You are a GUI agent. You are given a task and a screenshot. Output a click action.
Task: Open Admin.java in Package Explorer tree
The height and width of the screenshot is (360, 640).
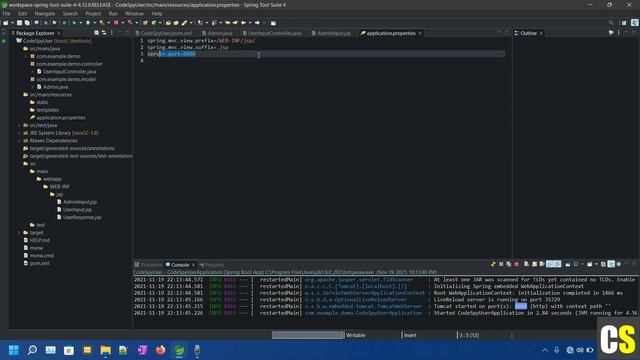tap(52, 87)
